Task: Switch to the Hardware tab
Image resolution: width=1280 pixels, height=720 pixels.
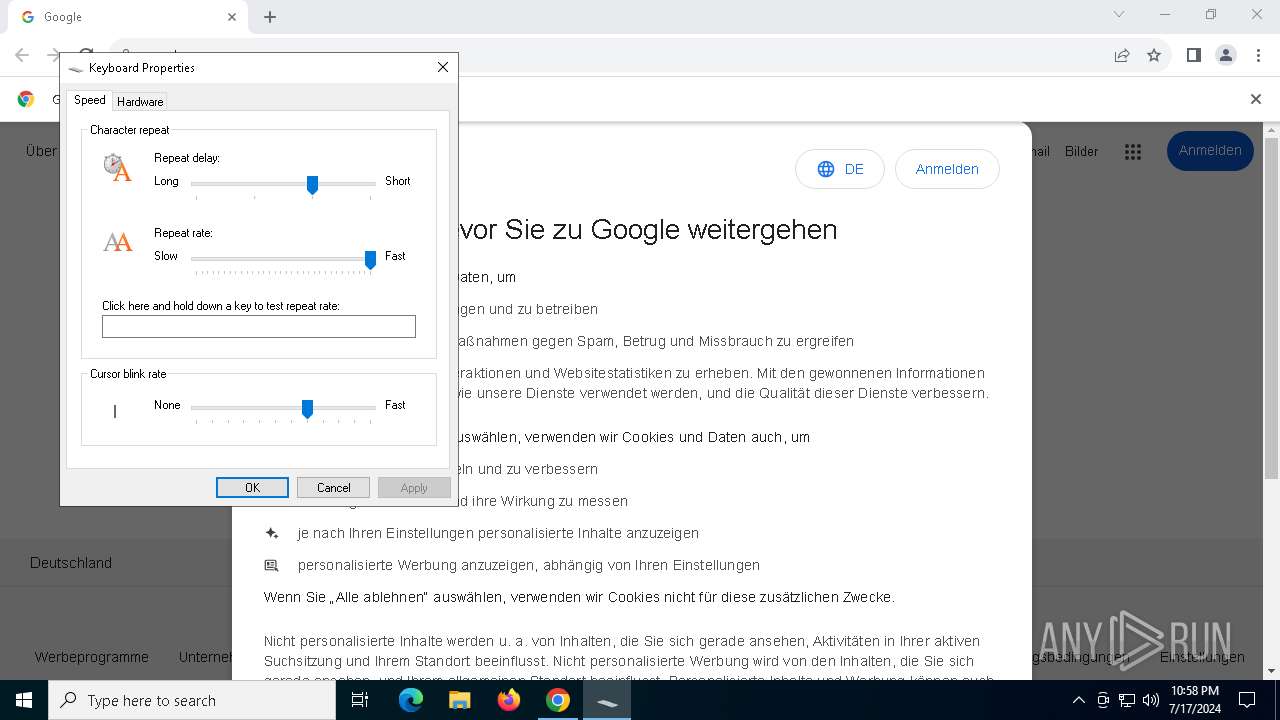Action: tap(140, 101)
